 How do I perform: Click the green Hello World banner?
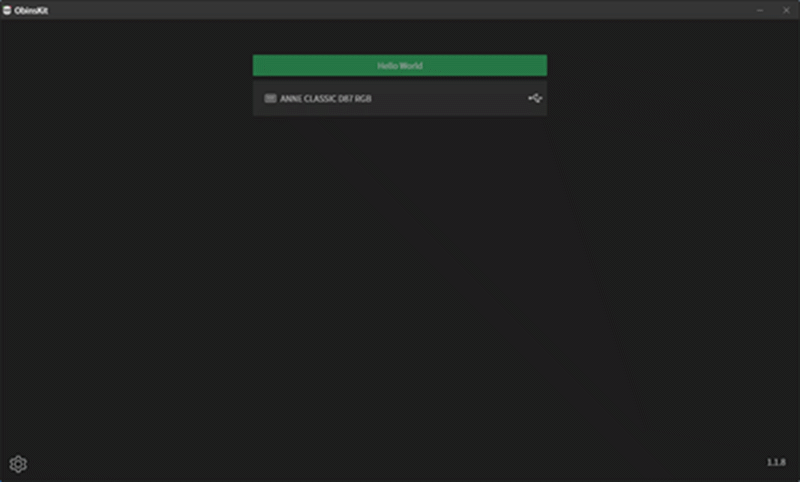(x=399, y=65)
